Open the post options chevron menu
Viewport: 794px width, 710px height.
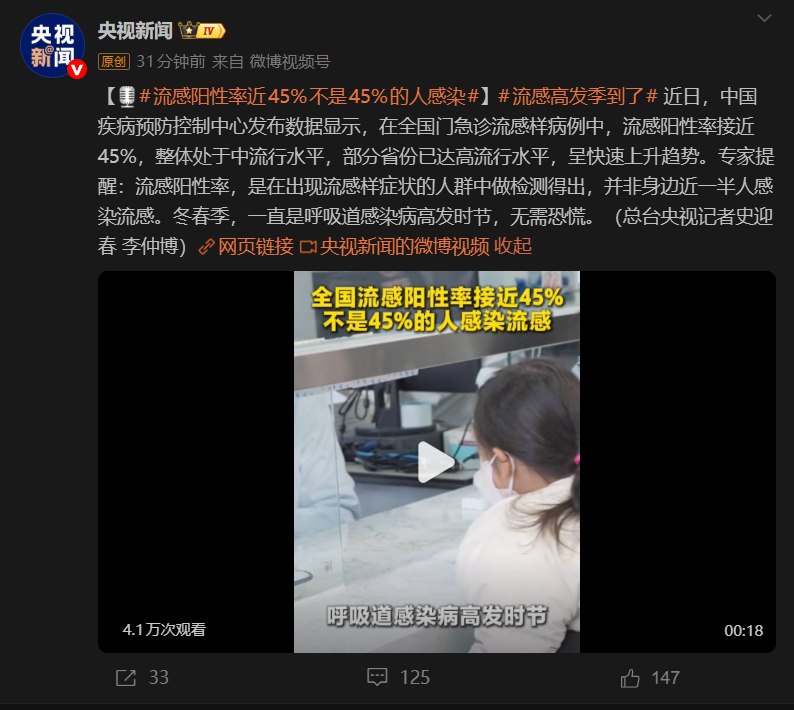(764, 19)
